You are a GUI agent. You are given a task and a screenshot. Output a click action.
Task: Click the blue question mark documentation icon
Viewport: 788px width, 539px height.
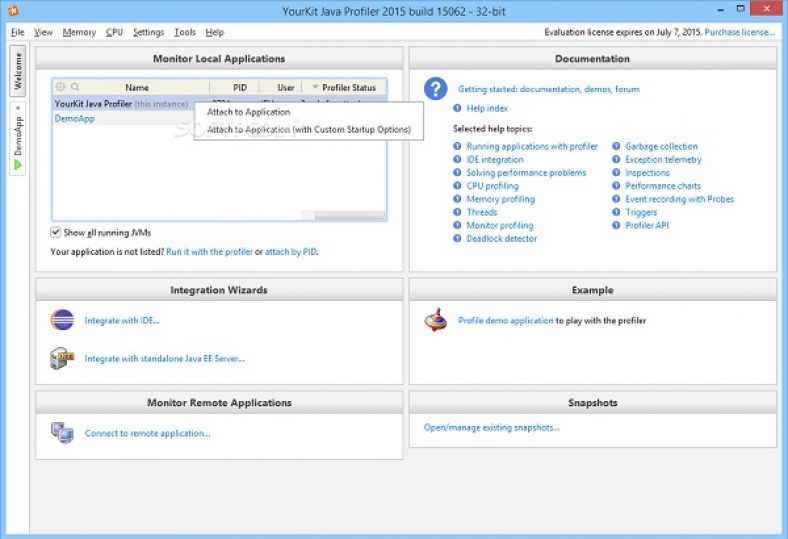435,89
